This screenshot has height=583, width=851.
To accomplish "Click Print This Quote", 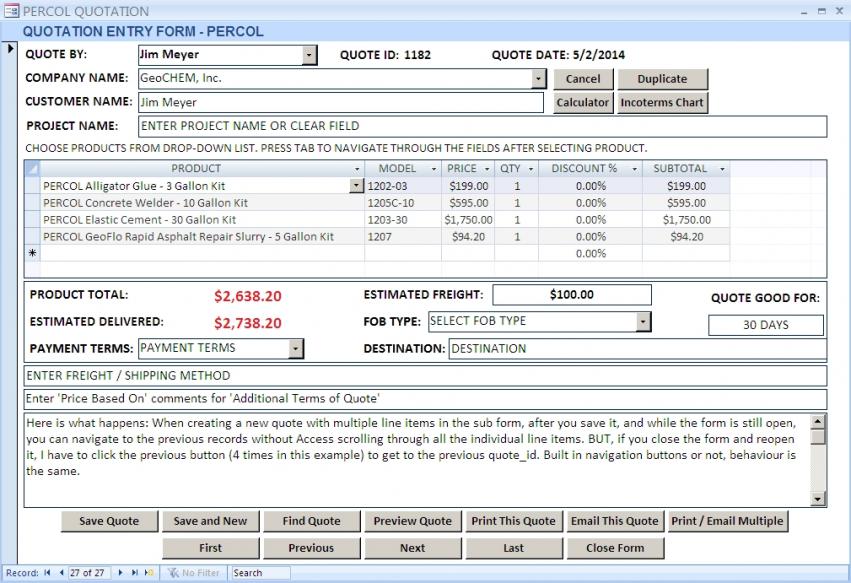I will (x=514, y=521).
